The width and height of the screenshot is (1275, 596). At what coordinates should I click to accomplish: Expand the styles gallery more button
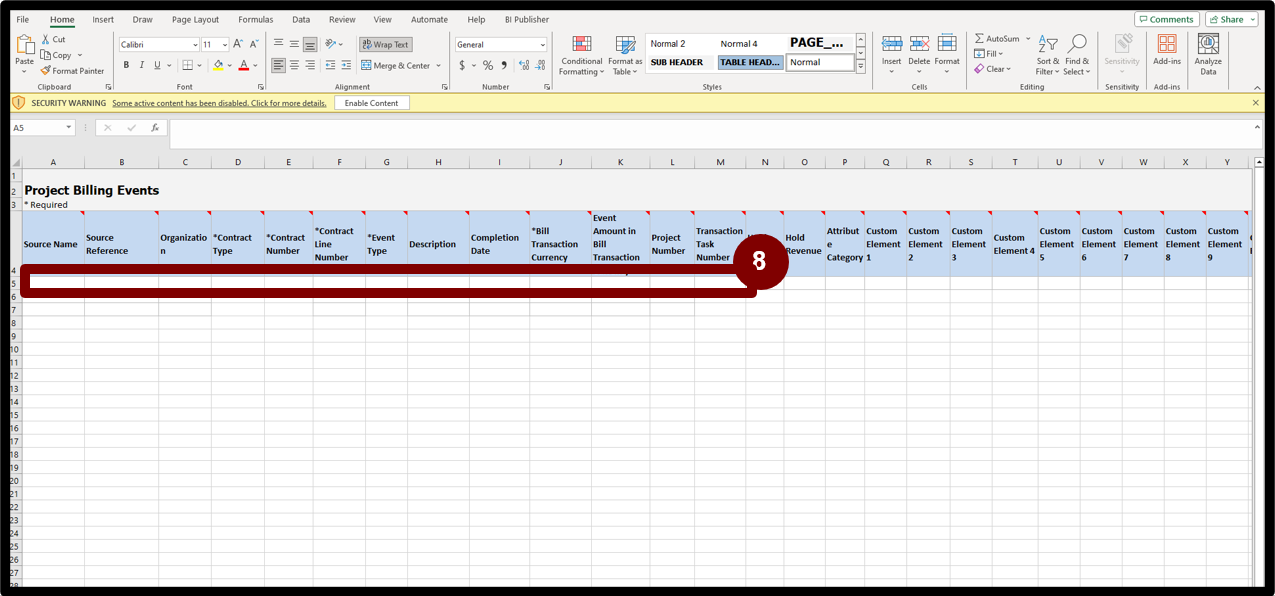(x=860, y=67)
